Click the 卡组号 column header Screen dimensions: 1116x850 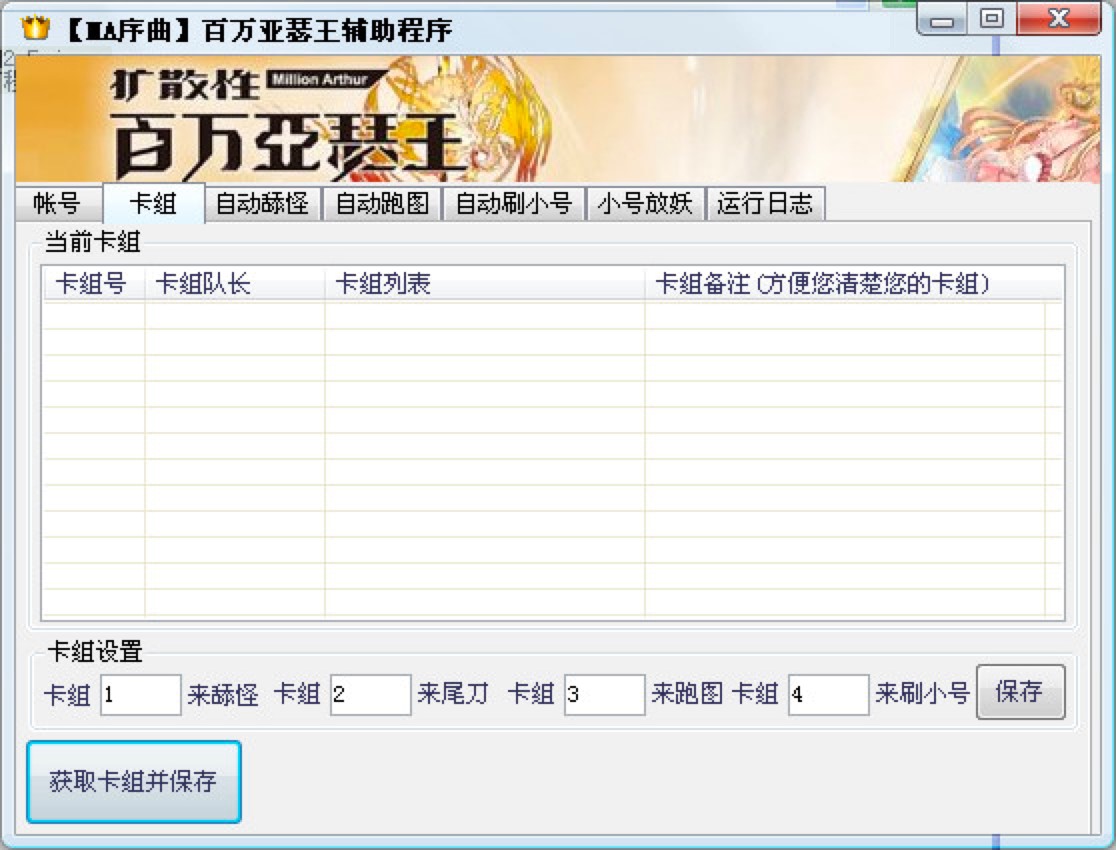[93, 283]
